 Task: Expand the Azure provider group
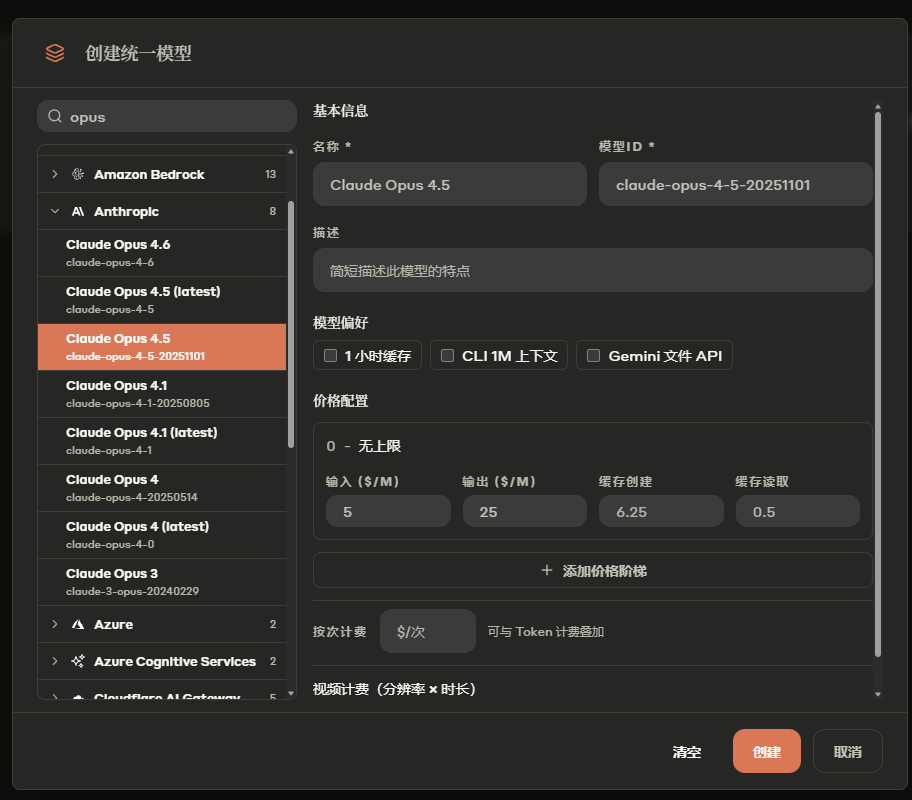point(55,624)
